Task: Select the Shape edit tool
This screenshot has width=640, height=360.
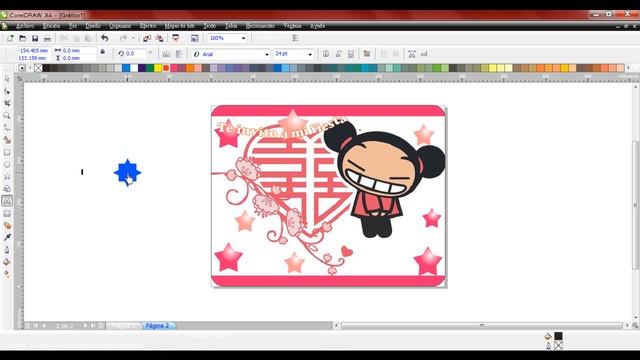Action: [x=7, y=91]
